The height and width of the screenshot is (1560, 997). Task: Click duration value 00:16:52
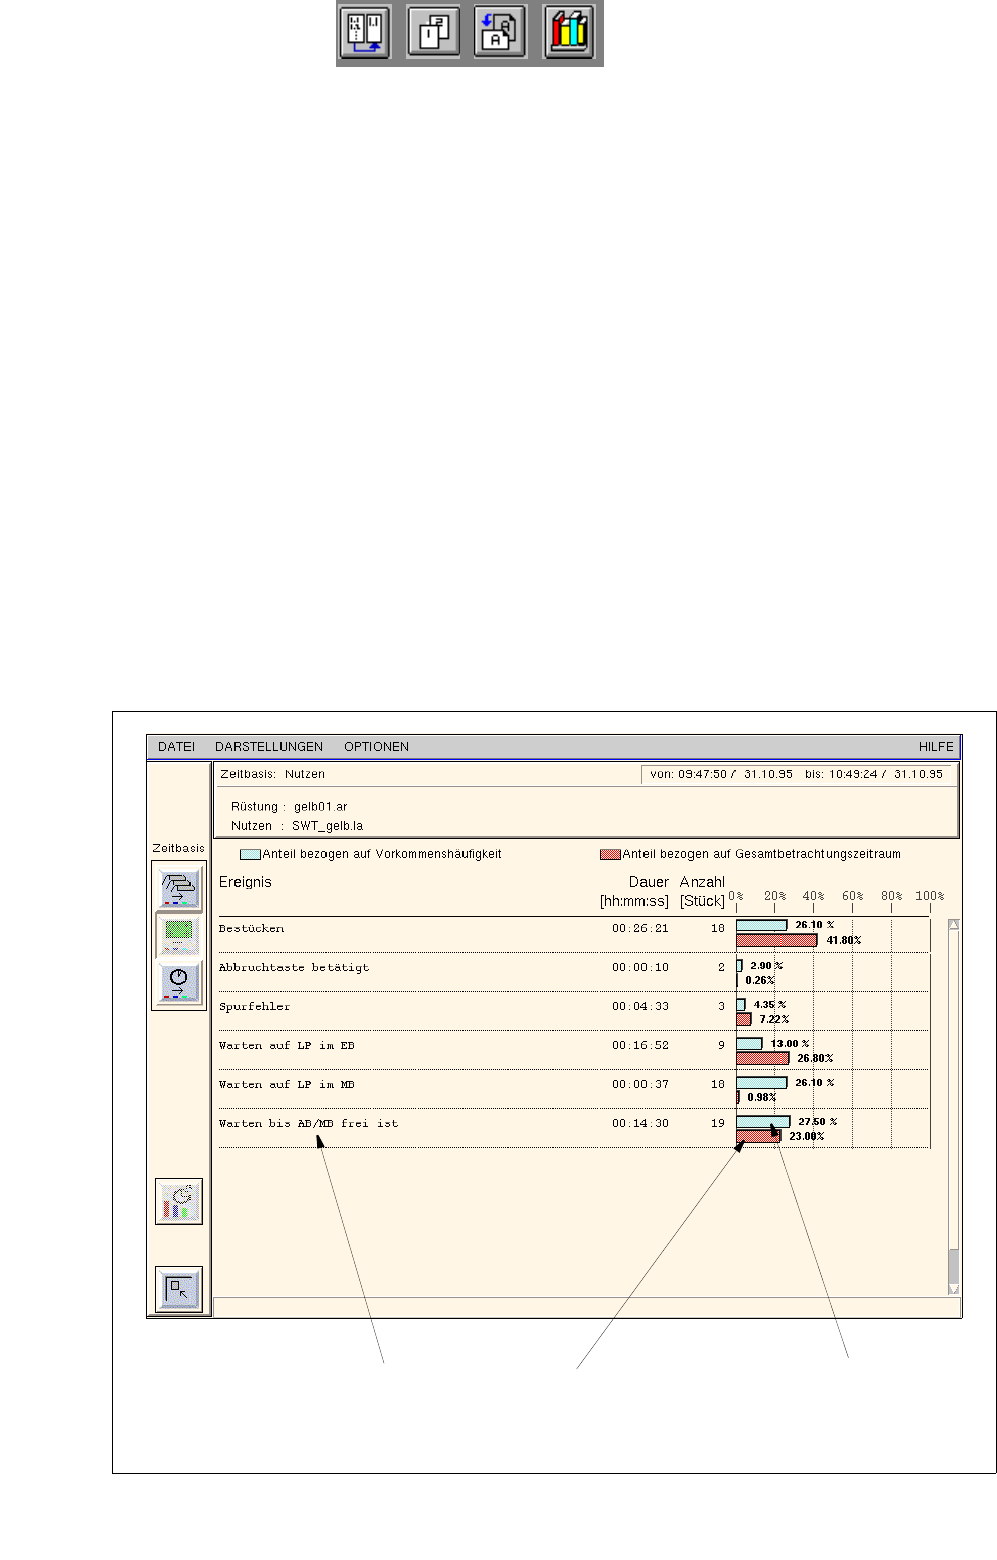tap(640, 1046)
